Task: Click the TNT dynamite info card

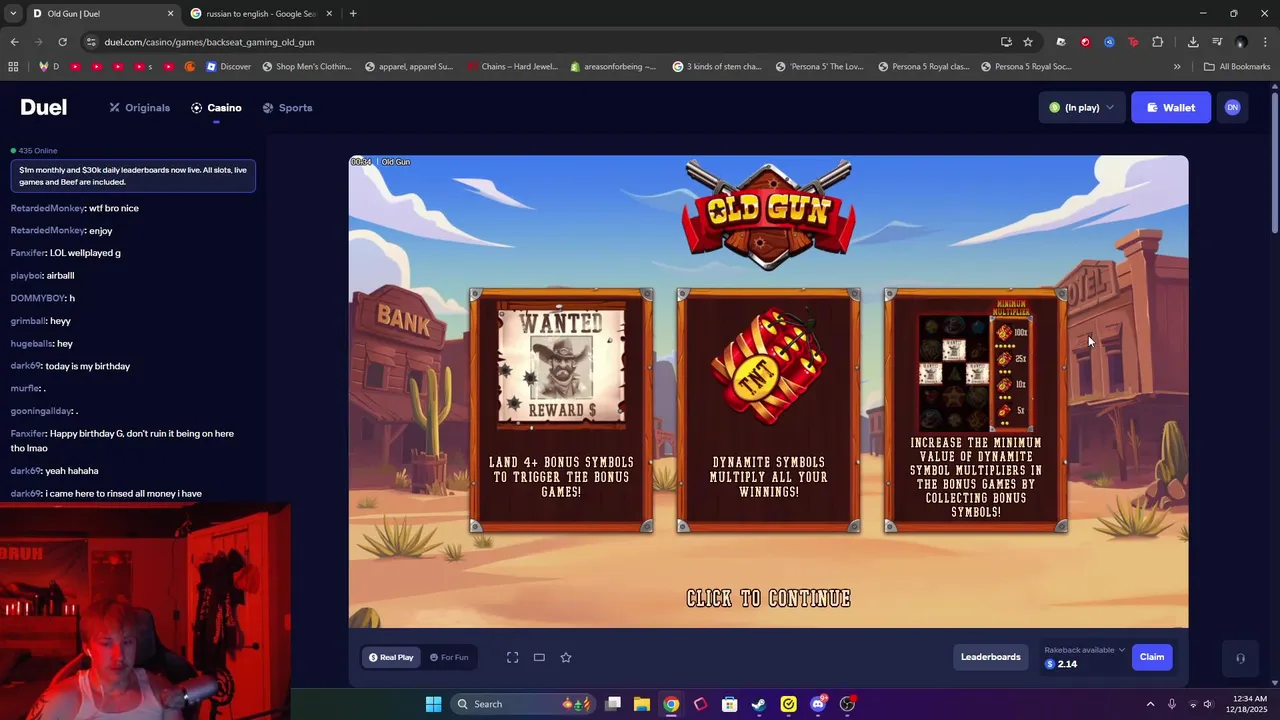Action: click(x=768, y=411)
